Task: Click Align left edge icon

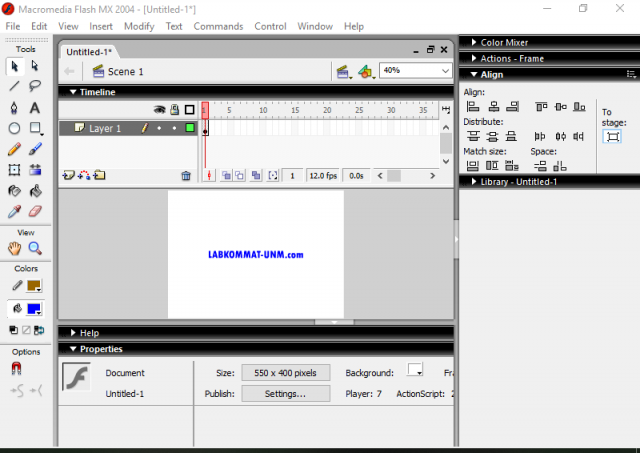Action: point(473,107)
